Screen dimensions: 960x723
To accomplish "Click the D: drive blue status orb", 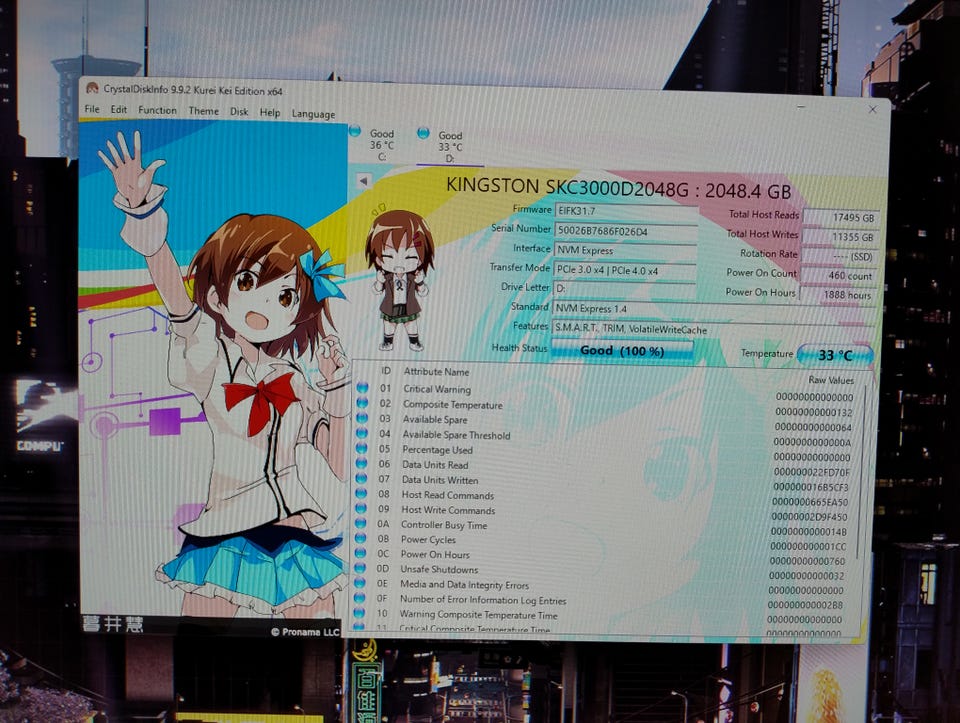I will [x=423, y=132].
